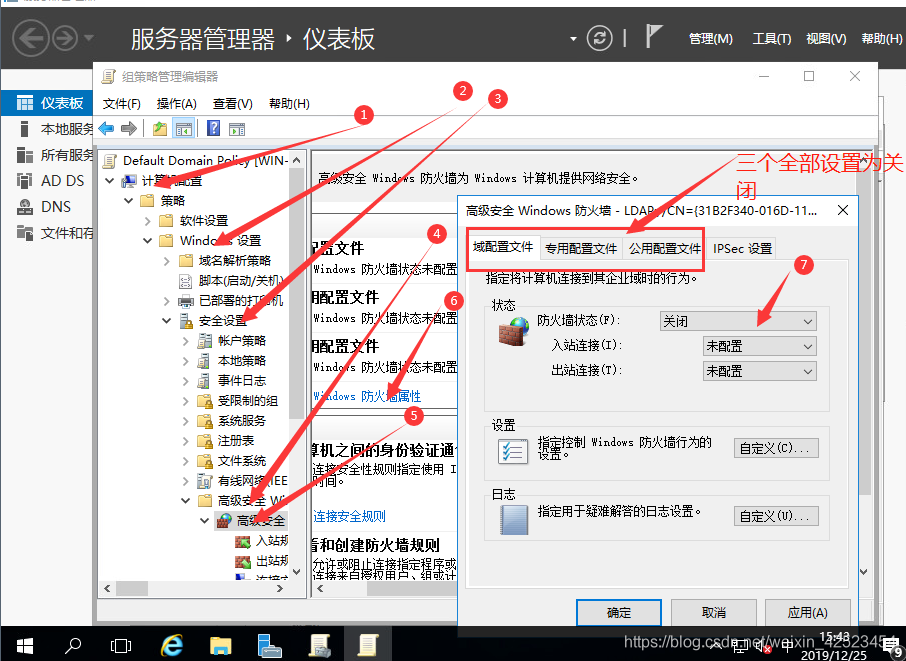Open Windows 防火墙属性 link
Screen dimensions: 906x661
(367, 396)
